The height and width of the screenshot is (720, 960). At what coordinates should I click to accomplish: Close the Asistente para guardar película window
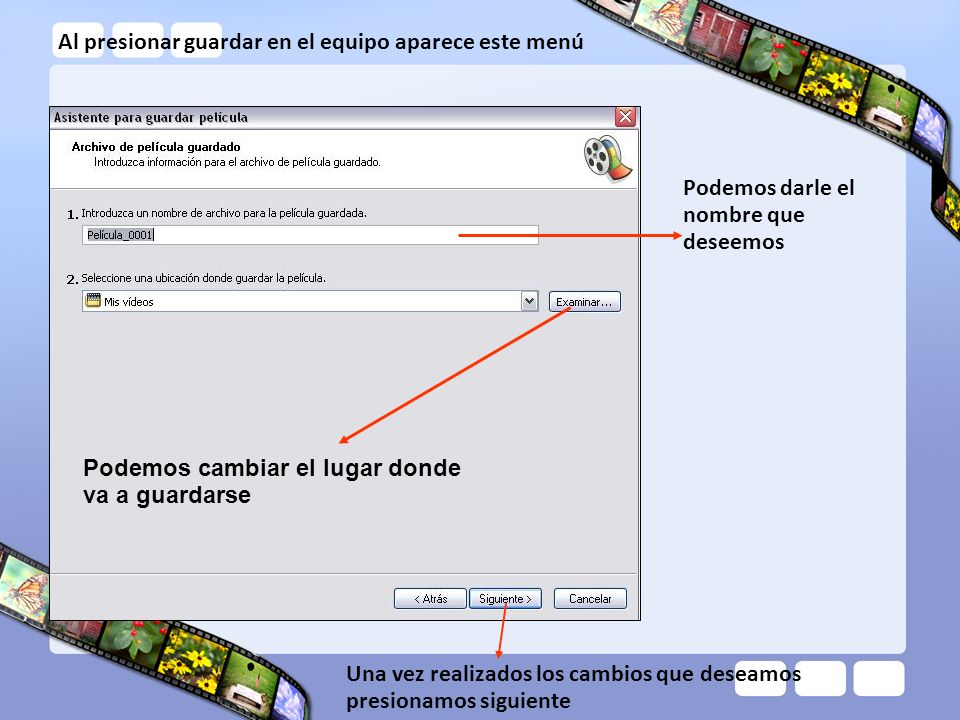pyautogui.click(x=625, y=117)
